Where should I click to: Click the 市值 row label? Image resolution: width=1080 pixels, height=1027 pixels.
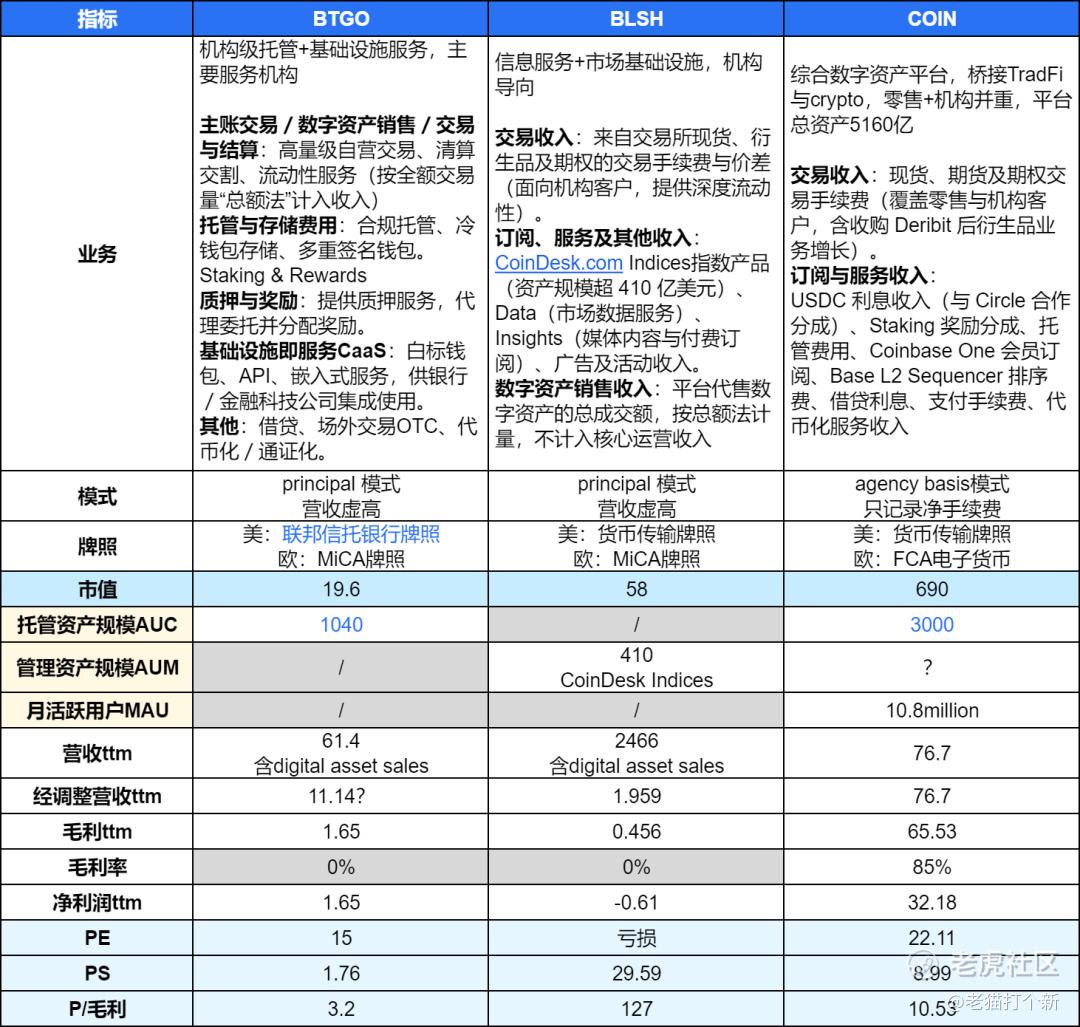(97, 589)
